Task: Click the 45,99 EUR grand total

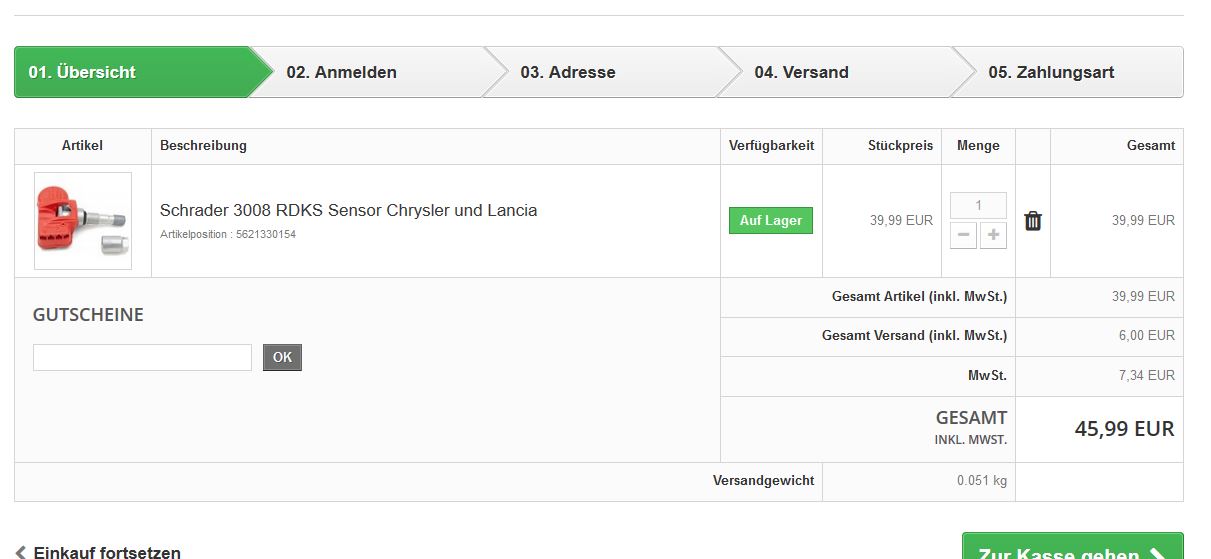Action: coord(1124,429)
